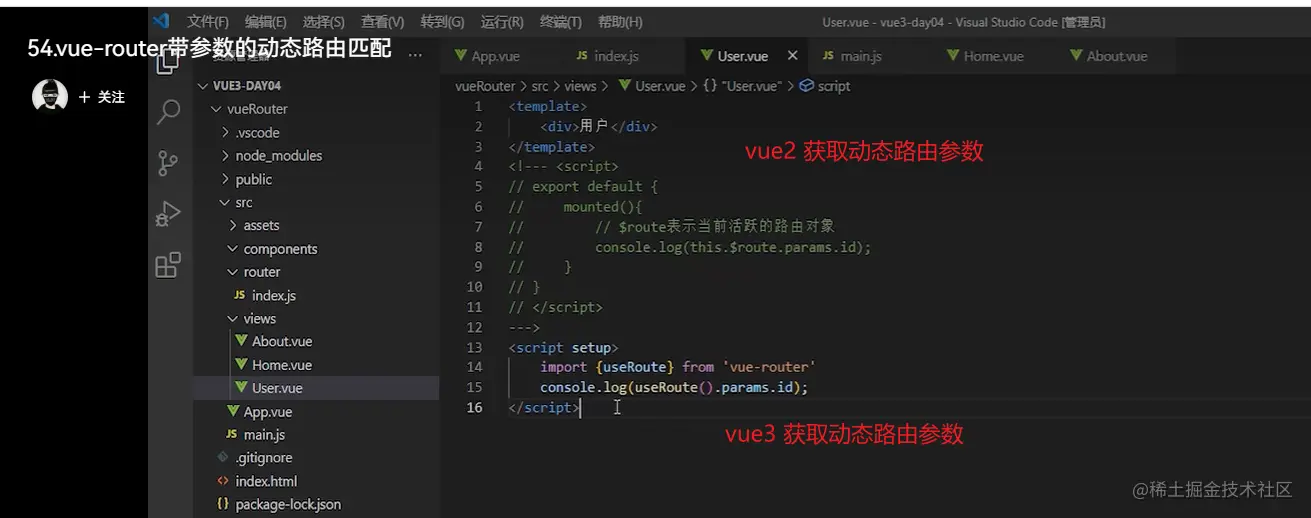
Task: Click the console.log(useRoute().params.id) line
Action: (674, 387)
